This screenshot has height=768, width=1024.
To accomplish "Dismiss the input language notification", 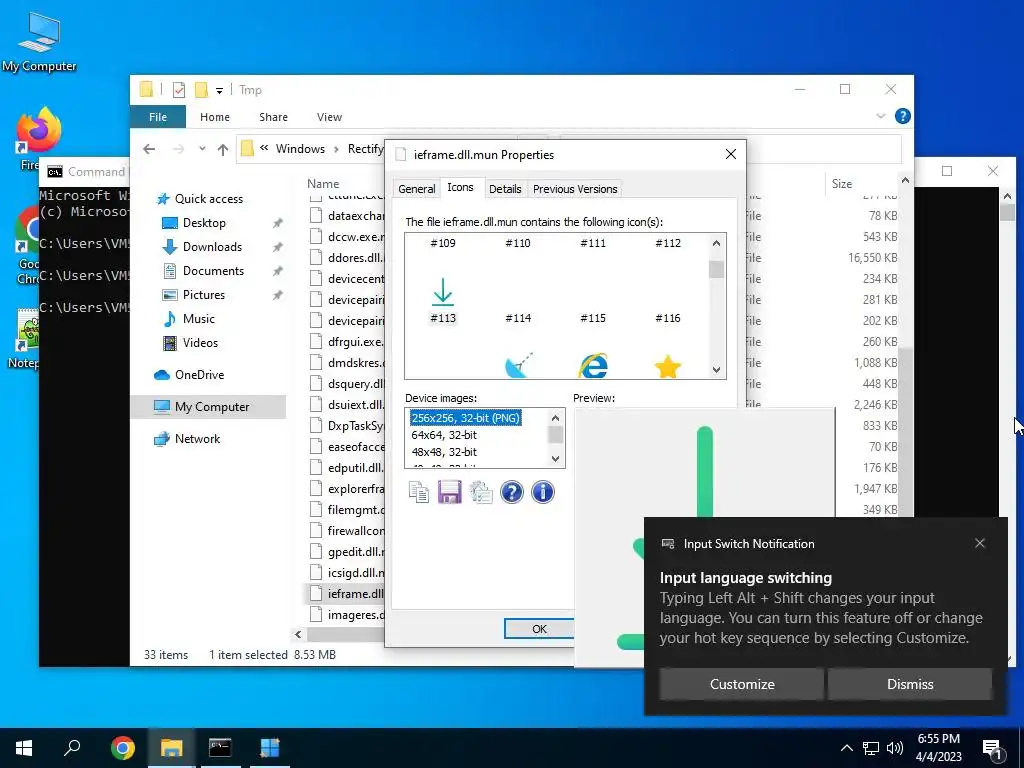I will click(910, 684).
